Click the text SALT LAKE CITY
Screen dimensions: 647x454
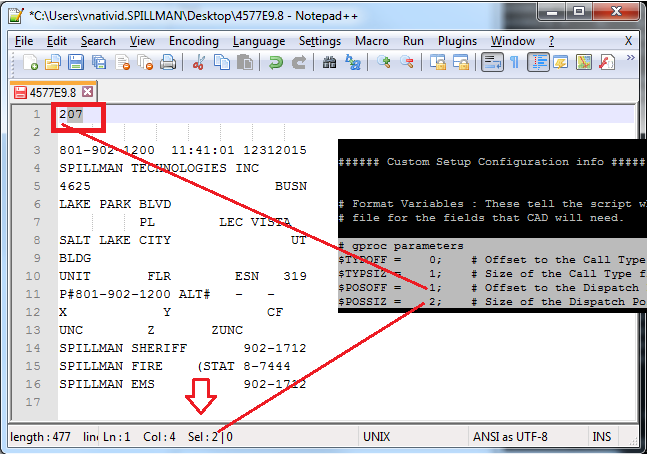pyautogui.click(x=115, y=240)
